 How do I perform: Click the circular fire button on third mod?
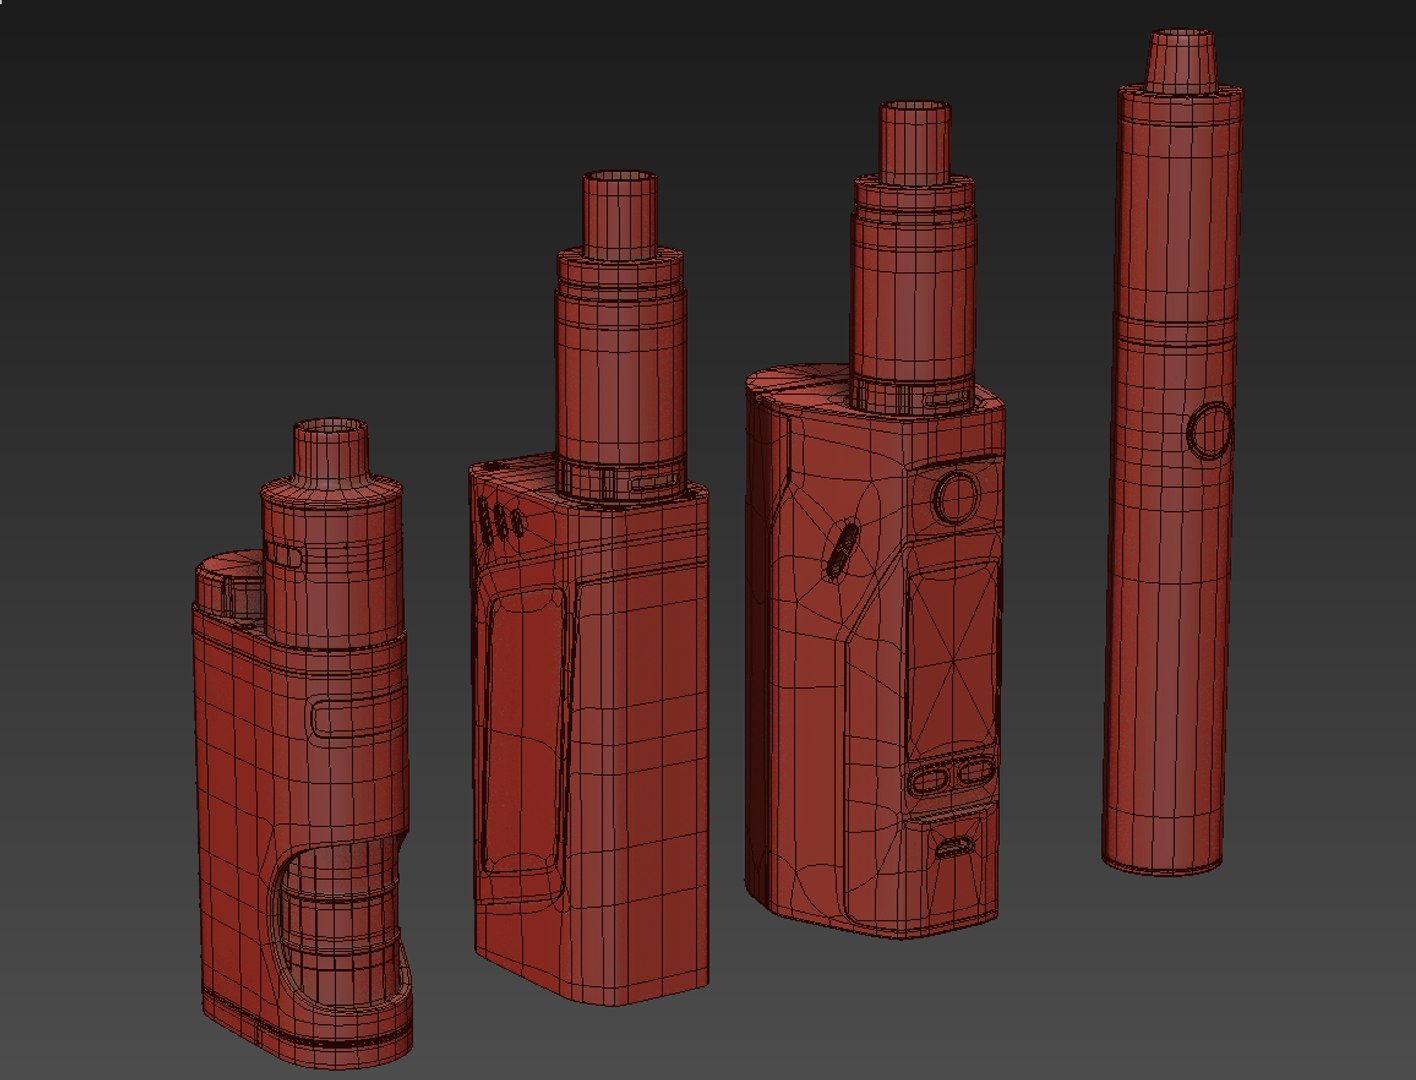pos(957,497)
